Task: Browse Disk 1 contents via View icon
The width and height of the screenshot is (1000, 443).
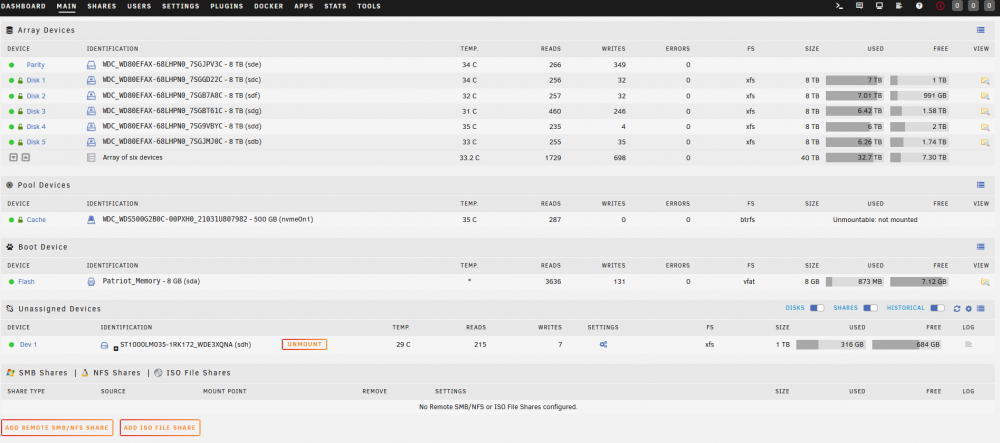Action: click(985, 80)
